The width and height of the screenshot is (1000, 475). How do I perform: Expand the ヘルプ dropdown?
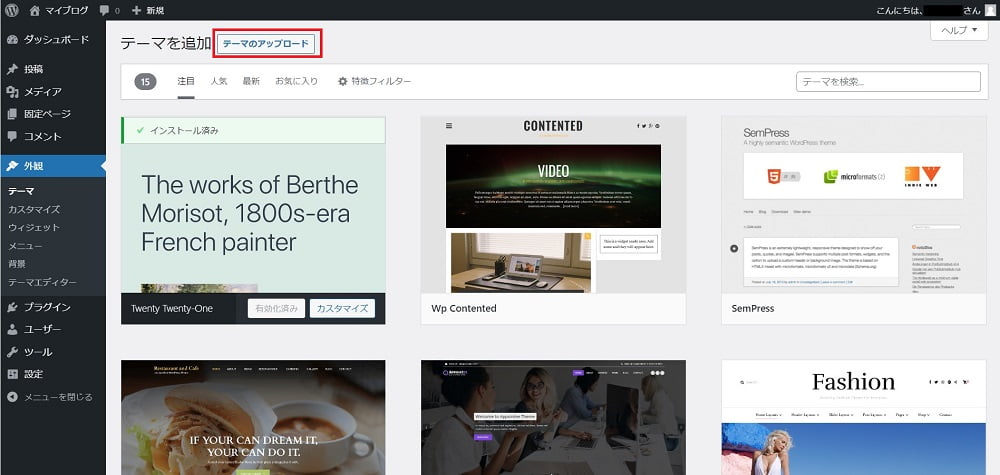point(958,31)
